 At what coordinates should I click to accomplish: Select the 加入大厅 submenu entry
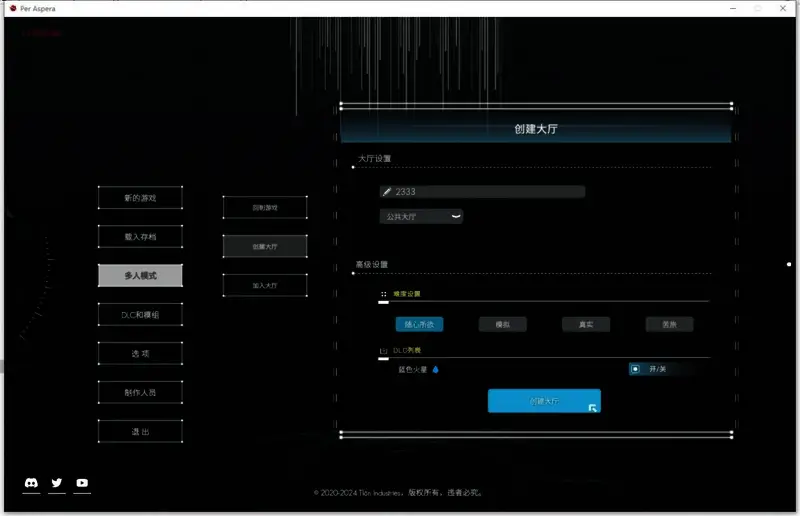pyautogui.click(x=265, y=285)
